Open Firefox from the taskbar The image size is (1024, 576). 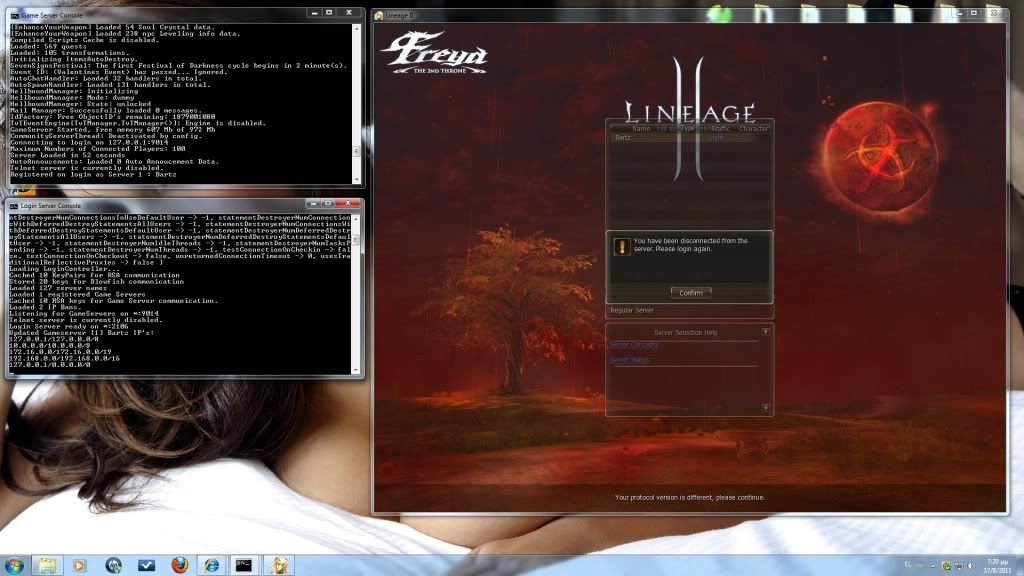coord(179,565)
